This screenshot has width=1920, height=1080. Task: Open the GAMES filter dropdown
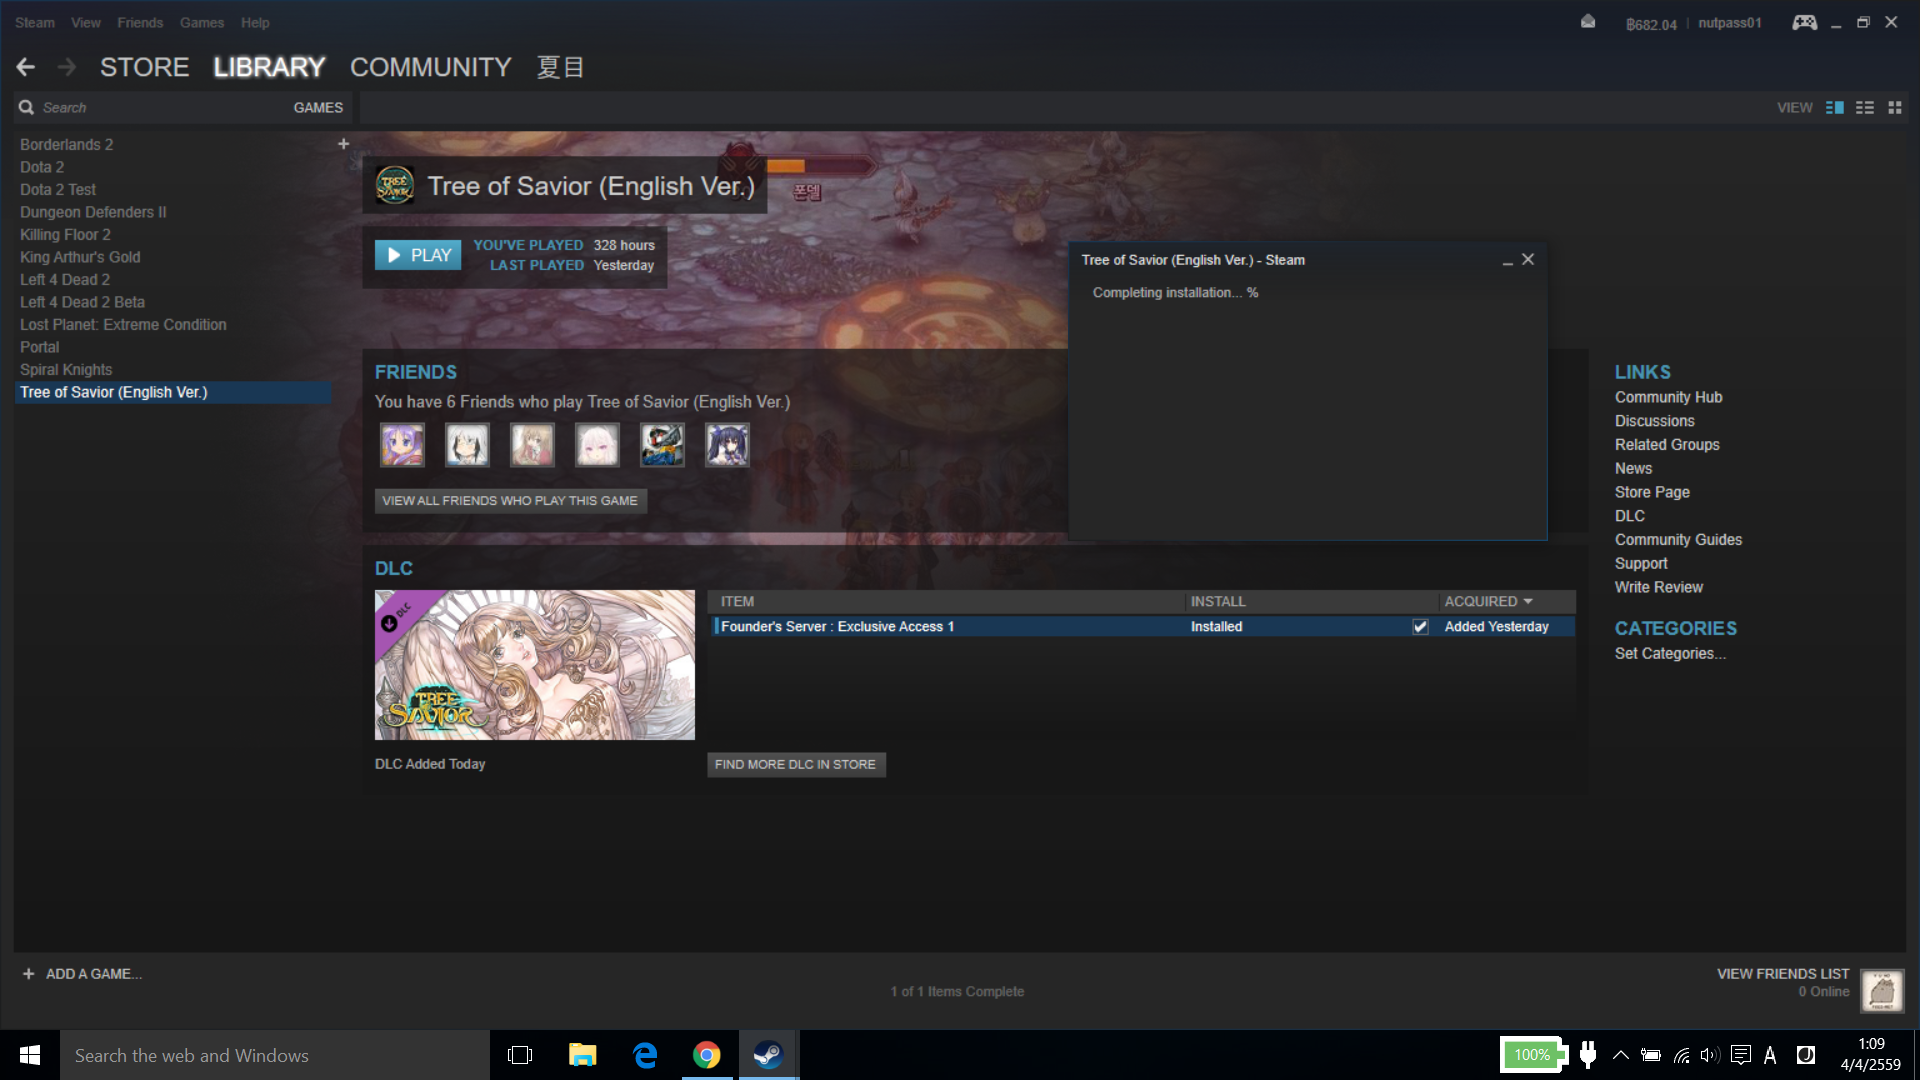click(x=318, y=107)
